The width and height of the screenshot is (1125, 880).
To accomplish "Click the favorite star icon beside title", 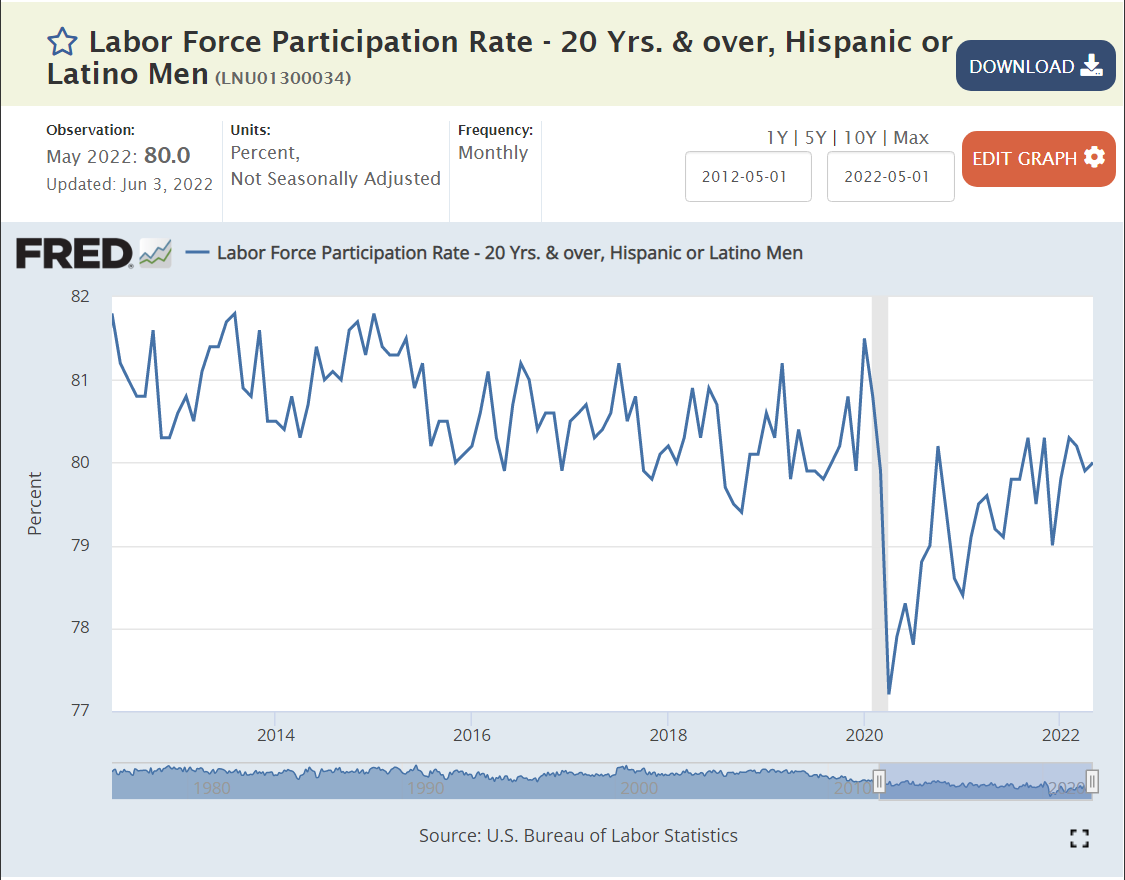I will [63, 42].
